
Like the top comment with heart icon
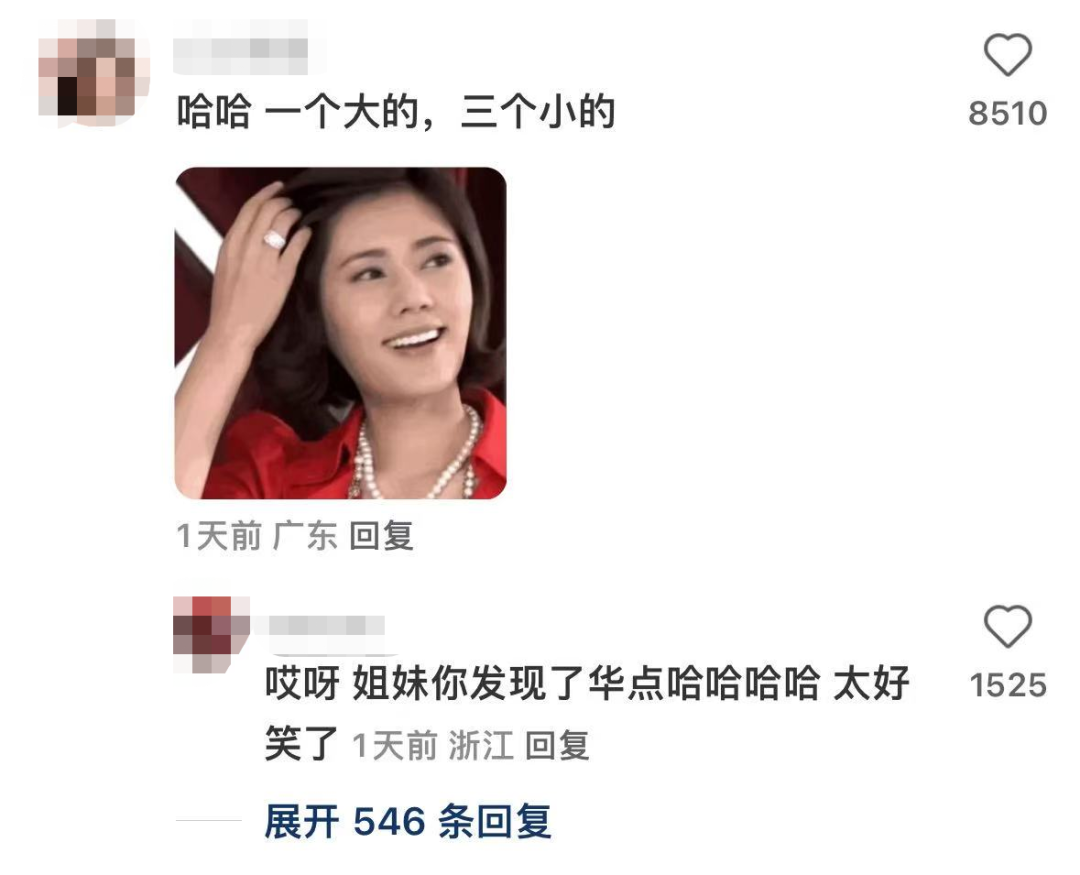[1007, 54]
